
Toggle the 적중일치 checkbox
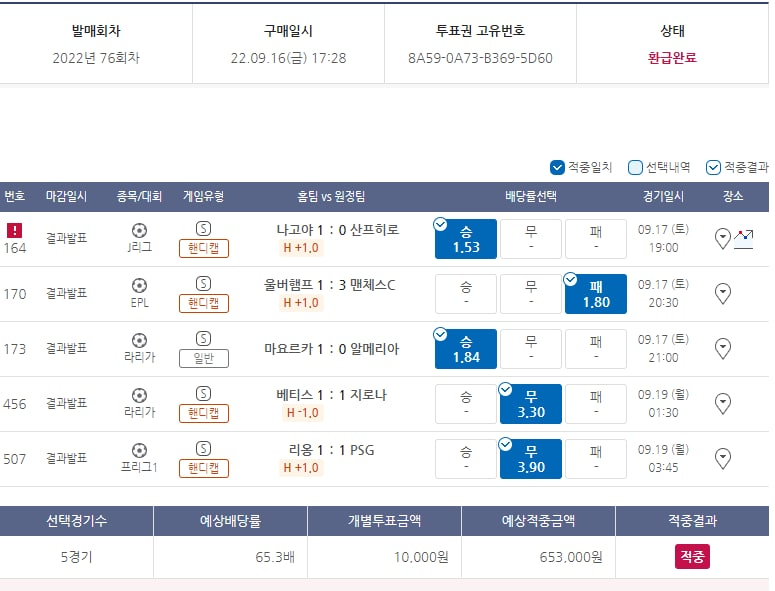[x=557, y=168]
